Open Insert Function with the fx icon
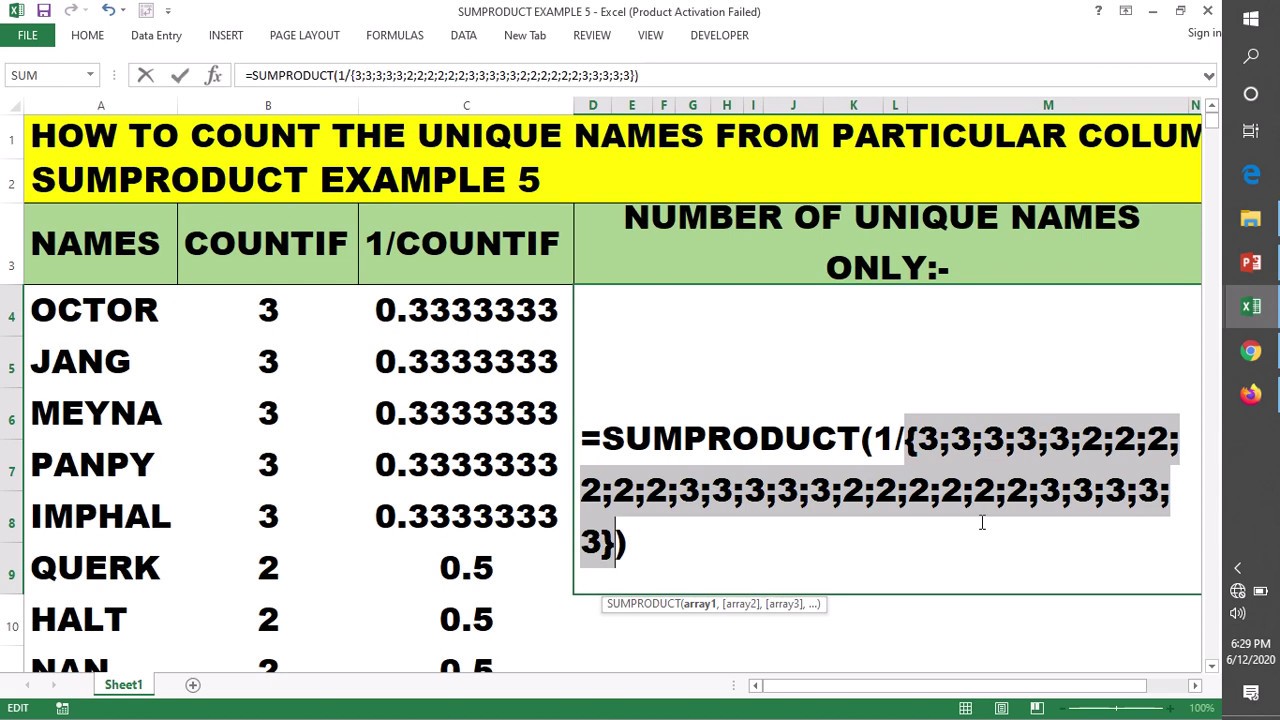The width and height of the screenshot is (1280, 720). (213, 75)
